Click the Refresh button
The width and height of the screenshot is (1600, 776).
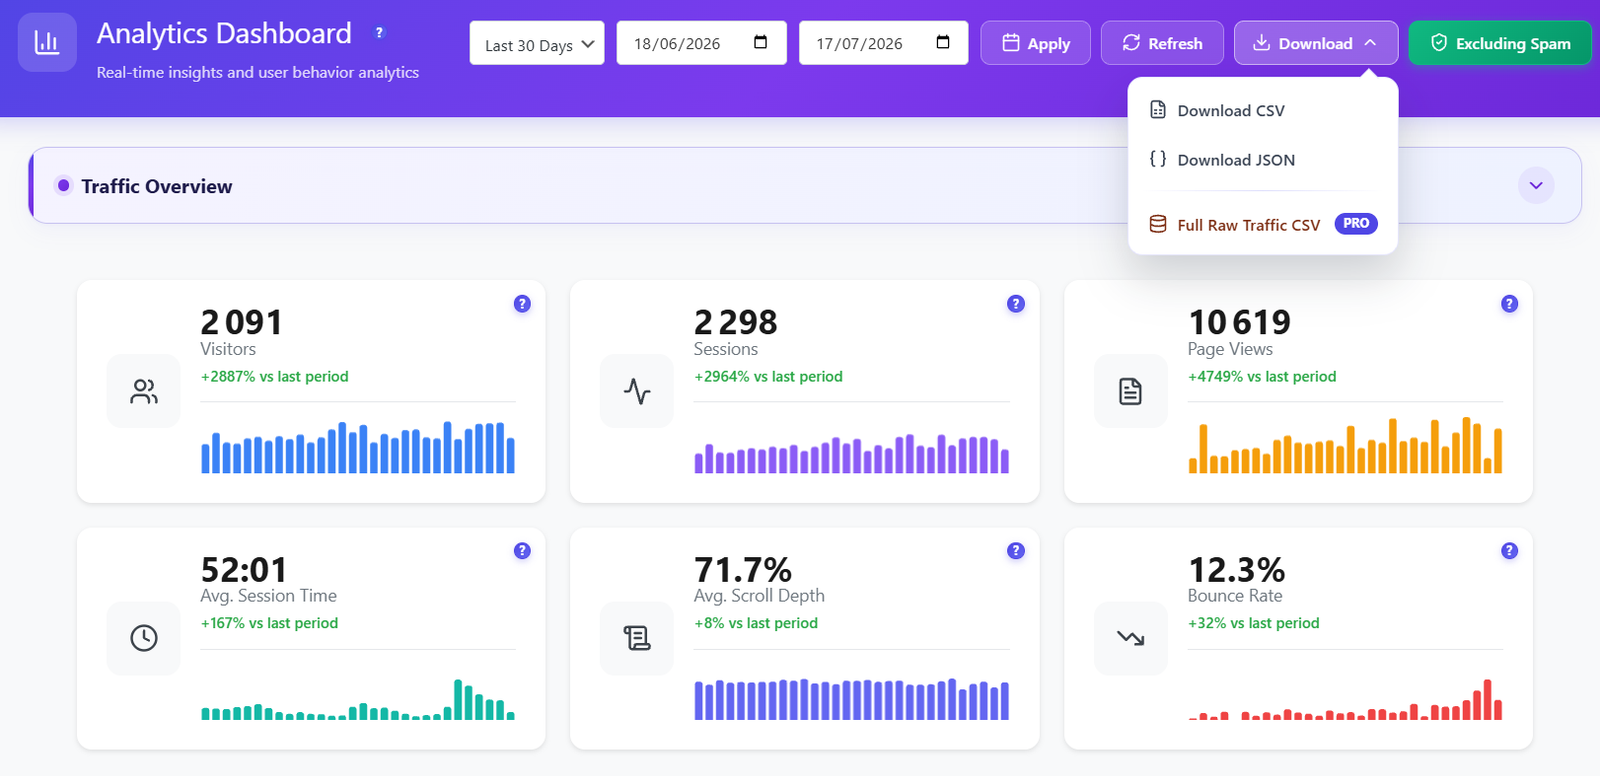1162,43
